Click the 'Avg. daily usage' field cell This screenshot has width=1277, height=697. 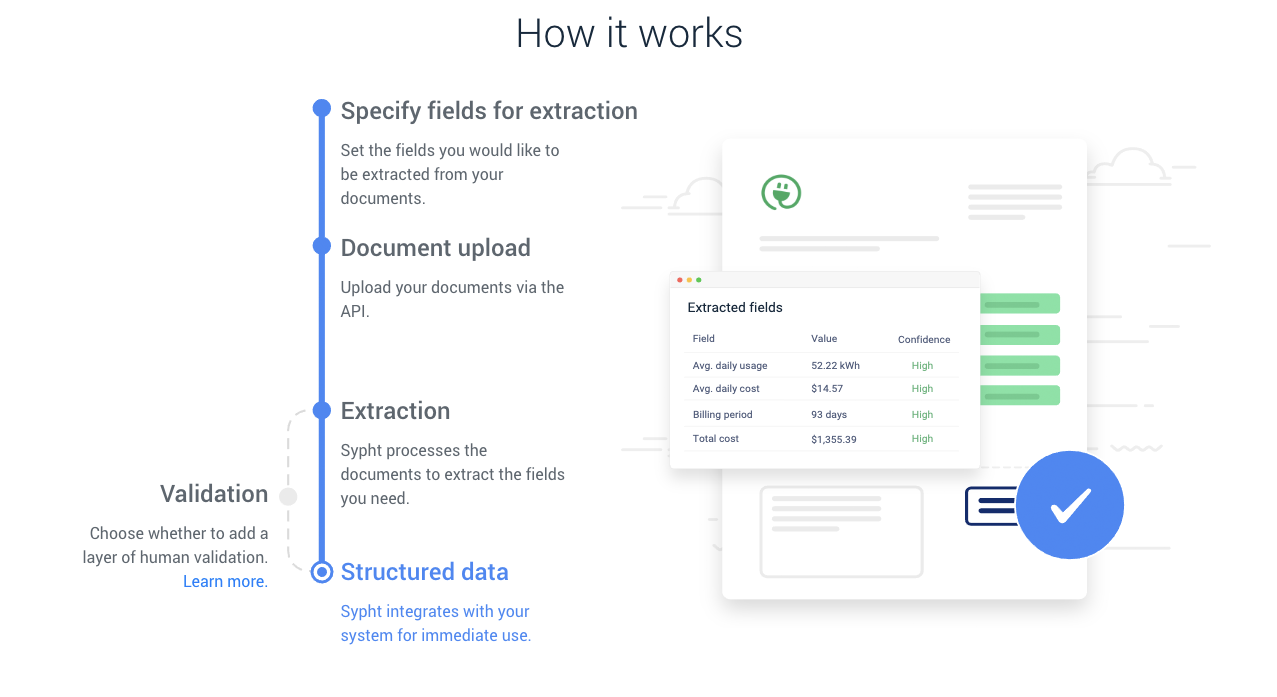tap(730, 366)
